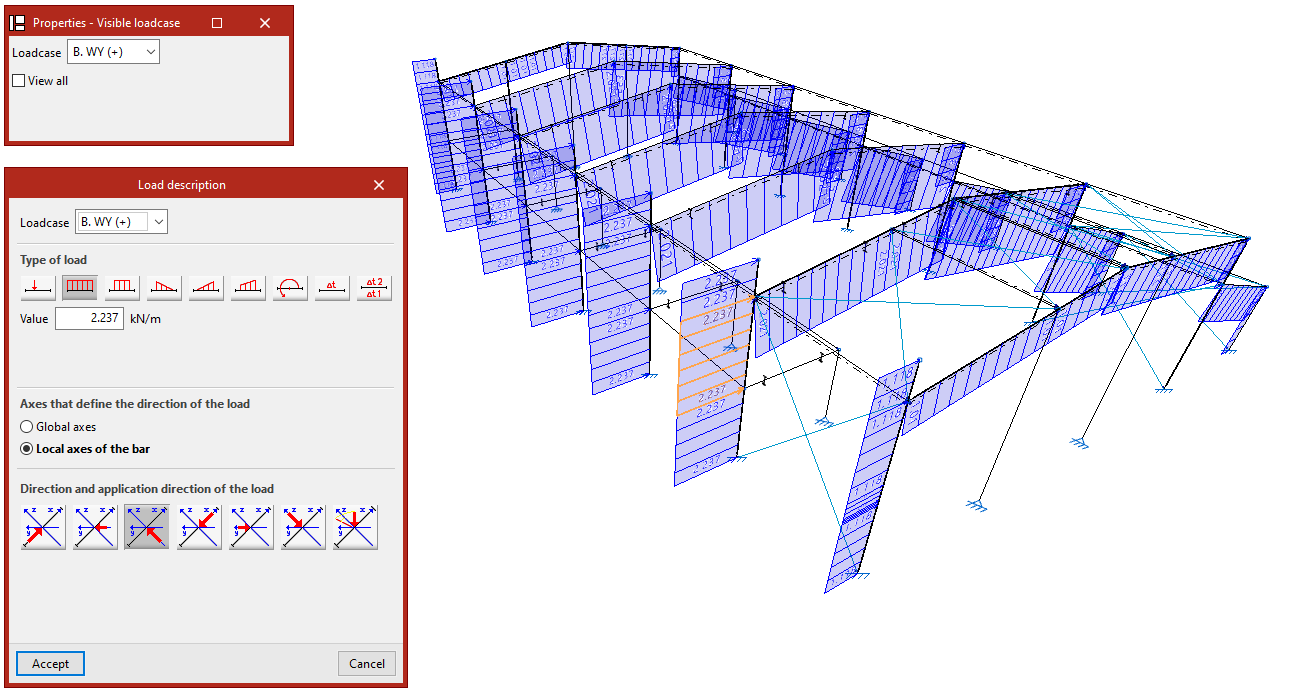Select the decreasing triangular load type

pos(164,288)
